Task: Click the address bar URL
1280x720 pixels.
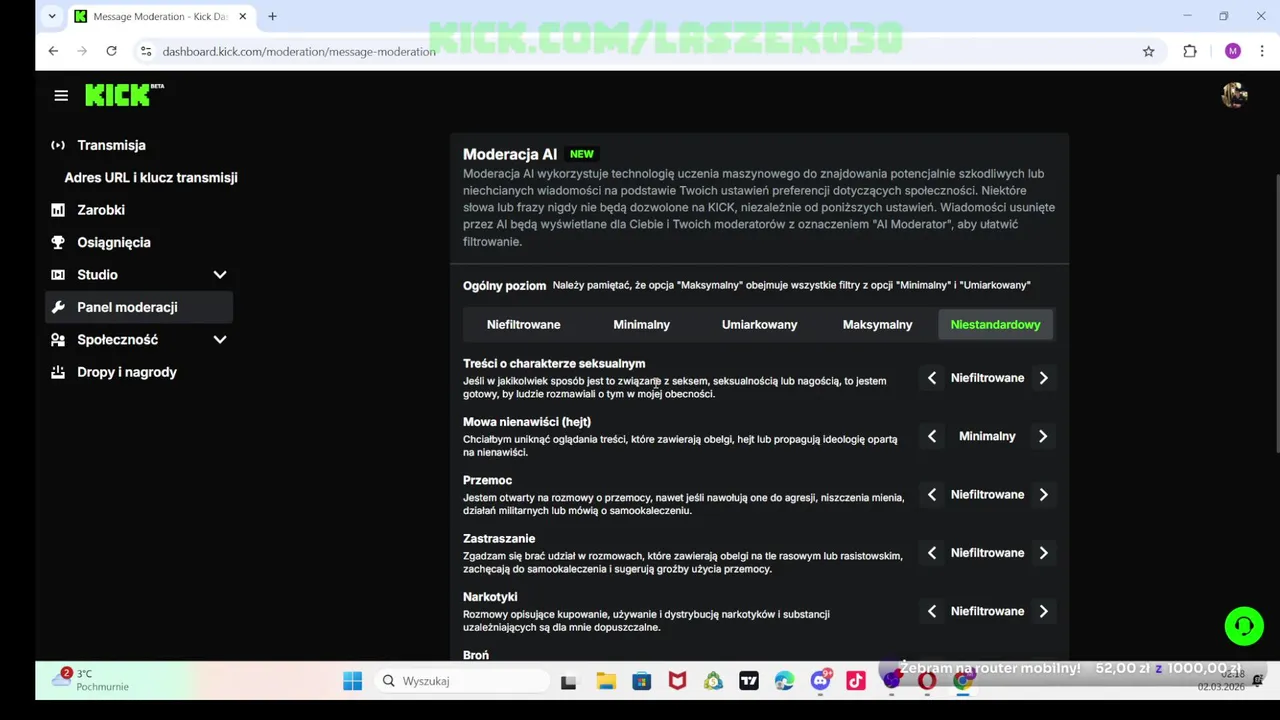Action: pos(299,51)
